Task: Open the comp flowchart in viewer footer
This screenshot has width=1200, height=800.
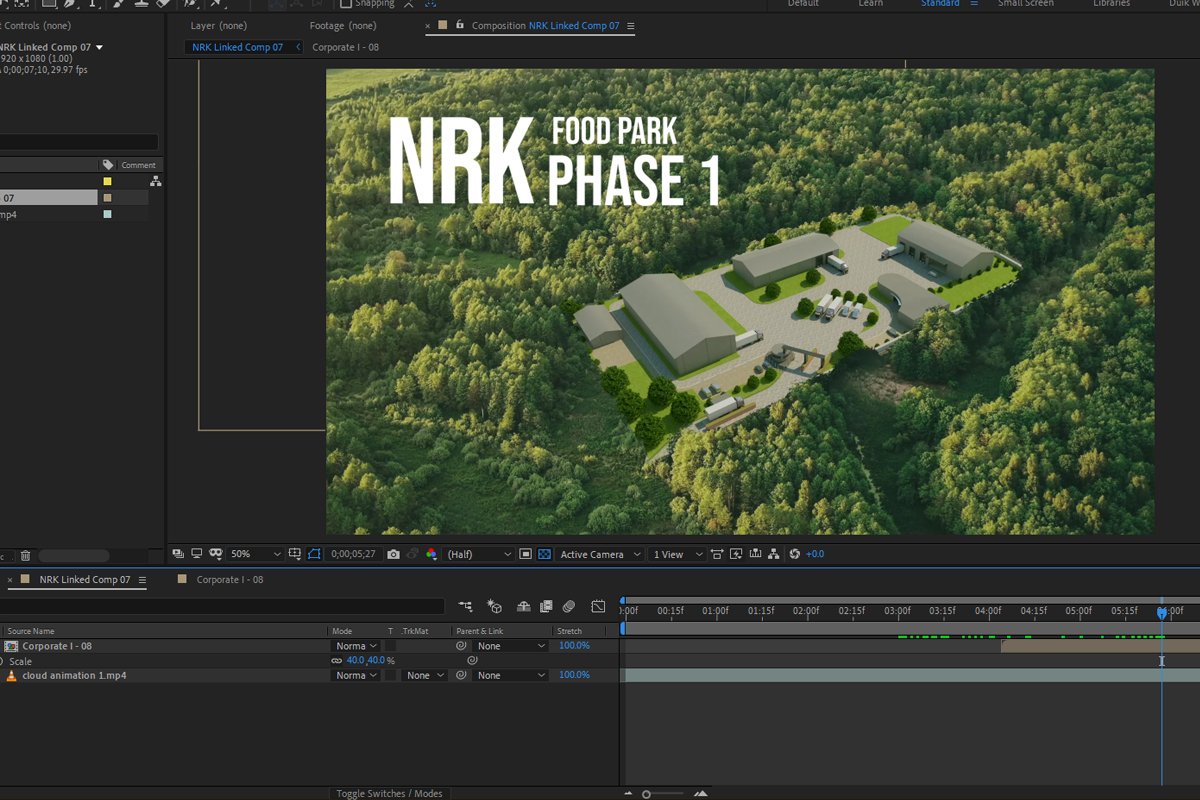Action: tap(773, 554)
